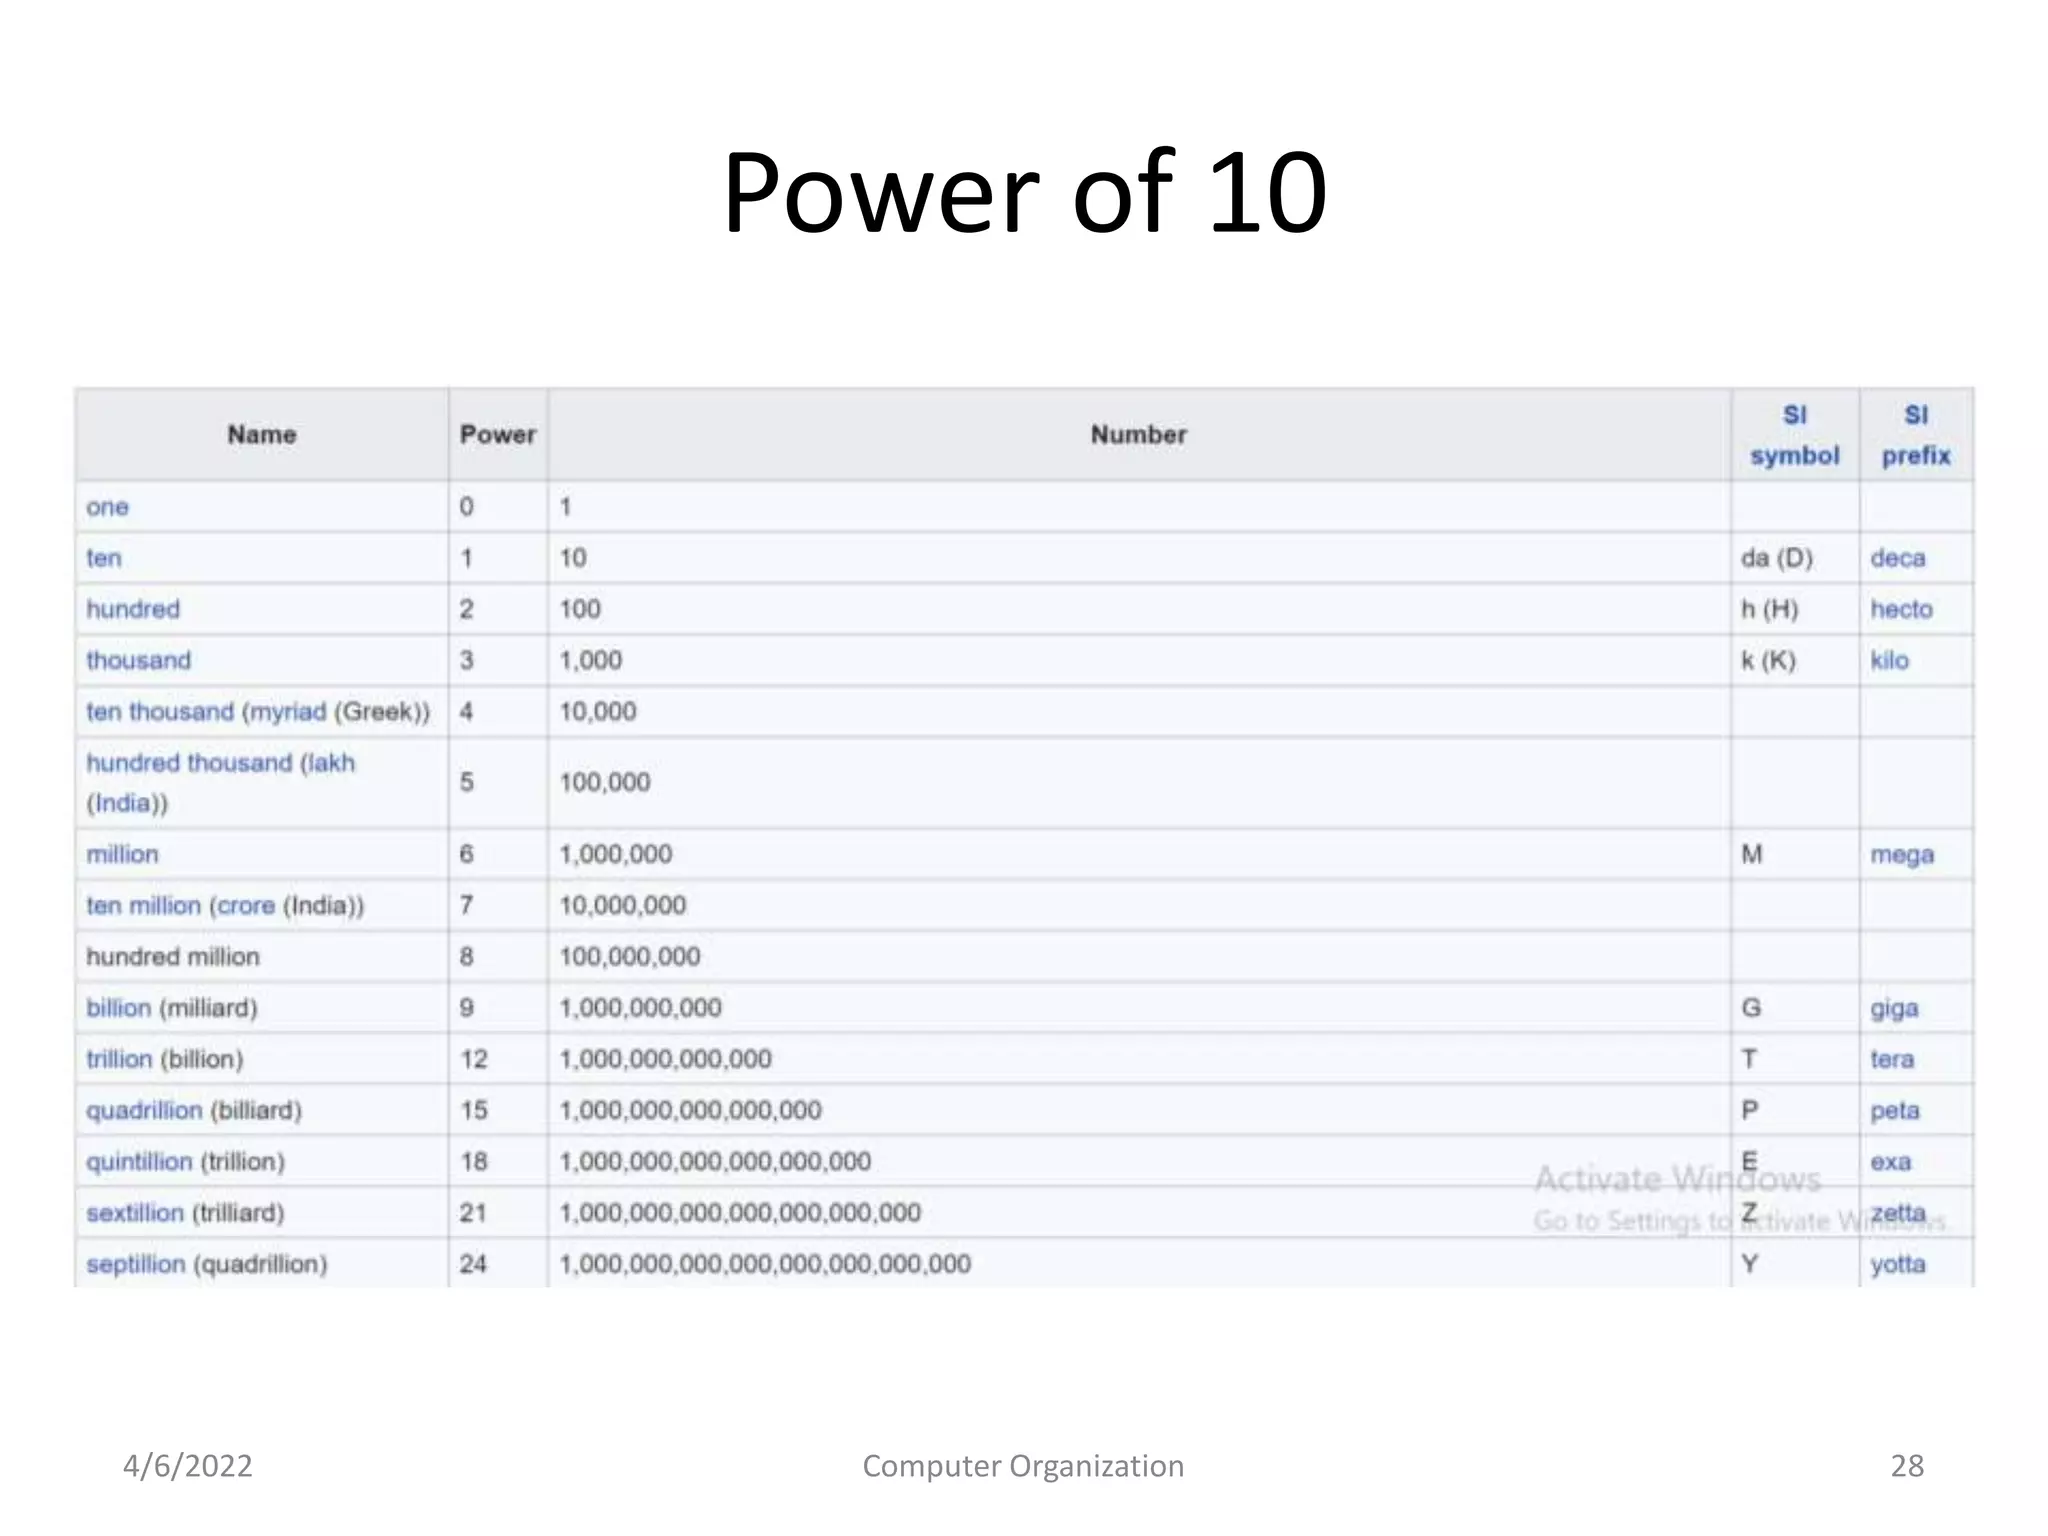Open the 'peta' prefix link
This screenshot has width=2048, height=1536.
pos(1895,1111)
